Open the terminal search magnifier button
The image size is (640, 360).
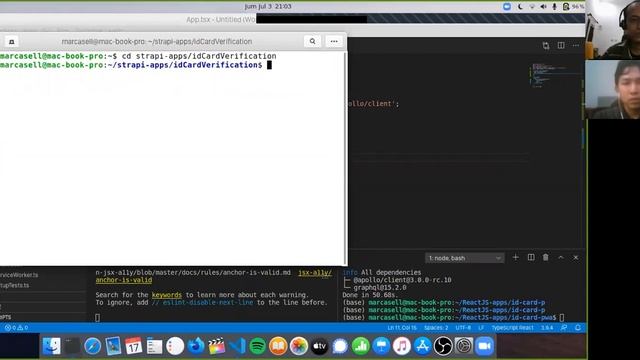click(312, 41)
